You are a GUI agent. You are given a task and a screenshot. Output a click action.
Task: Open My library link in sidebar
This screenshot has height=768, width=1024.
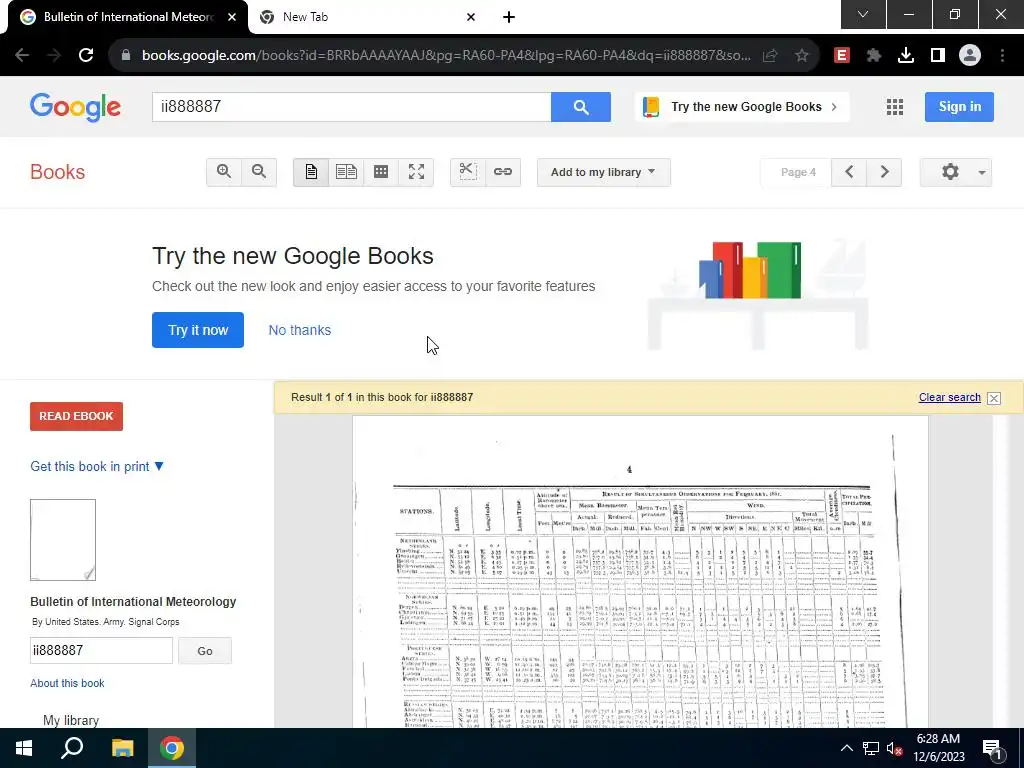(71, 720)
